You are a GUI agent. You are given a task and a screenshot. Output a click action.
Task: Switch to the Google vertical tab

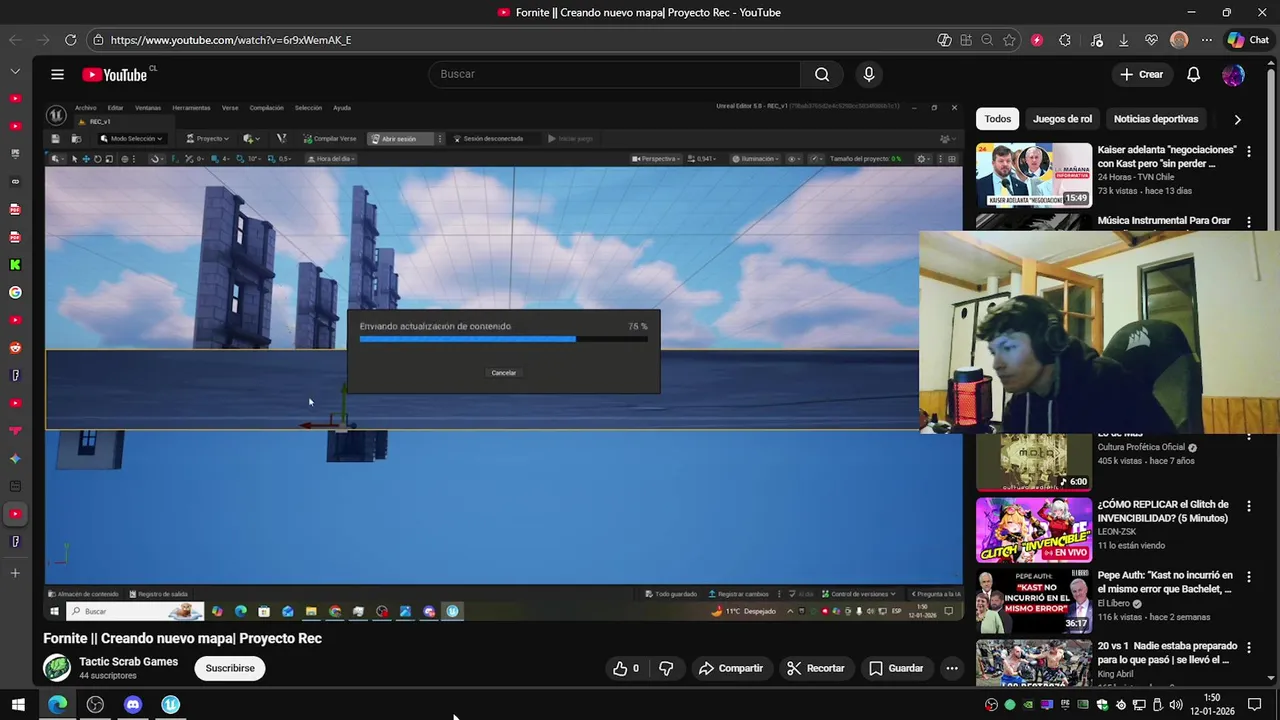point(15,293)
